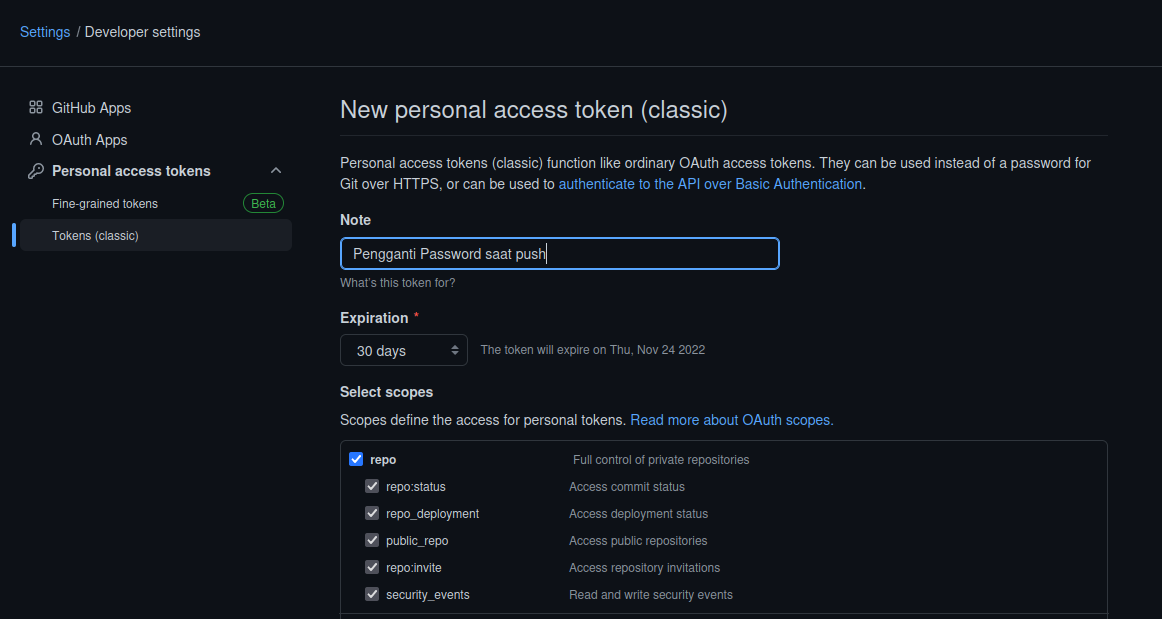Click the OAuth Apps person icon
1162x619 pixels.
(x=37, y=139)
